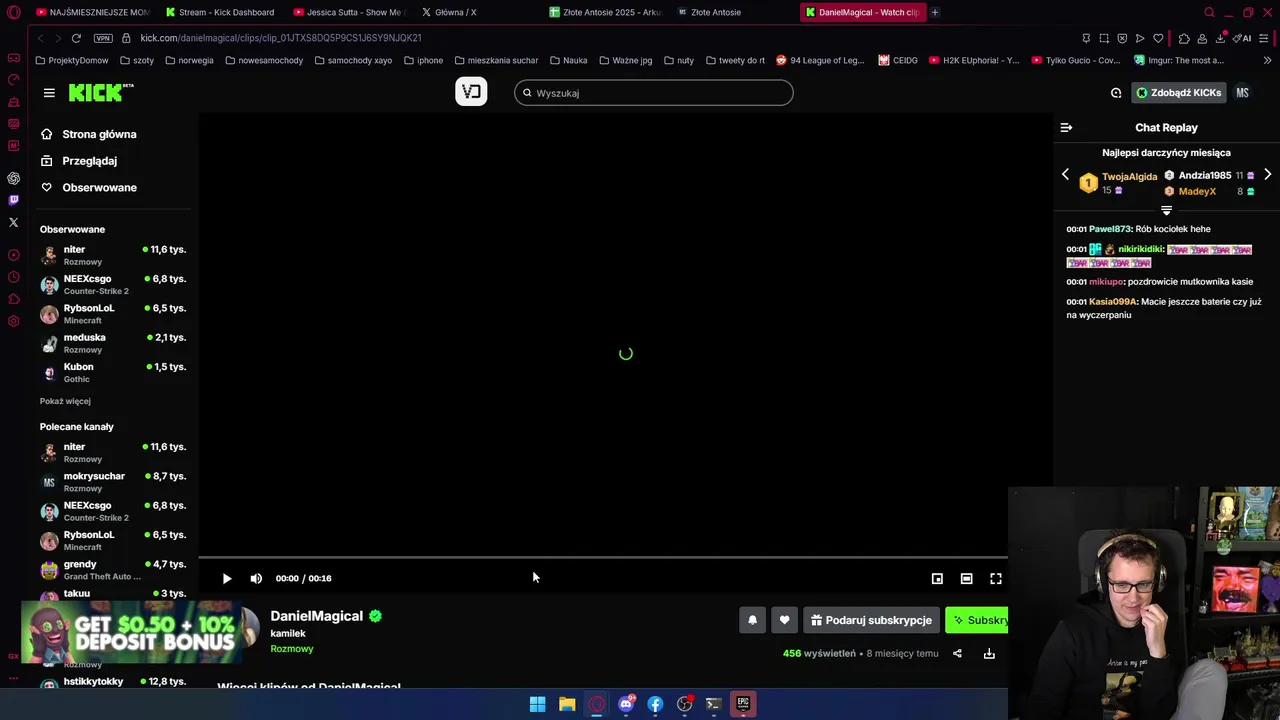
Task: Open mieszkania suchar bookmarks folder
Action: [x=496, y=60]
